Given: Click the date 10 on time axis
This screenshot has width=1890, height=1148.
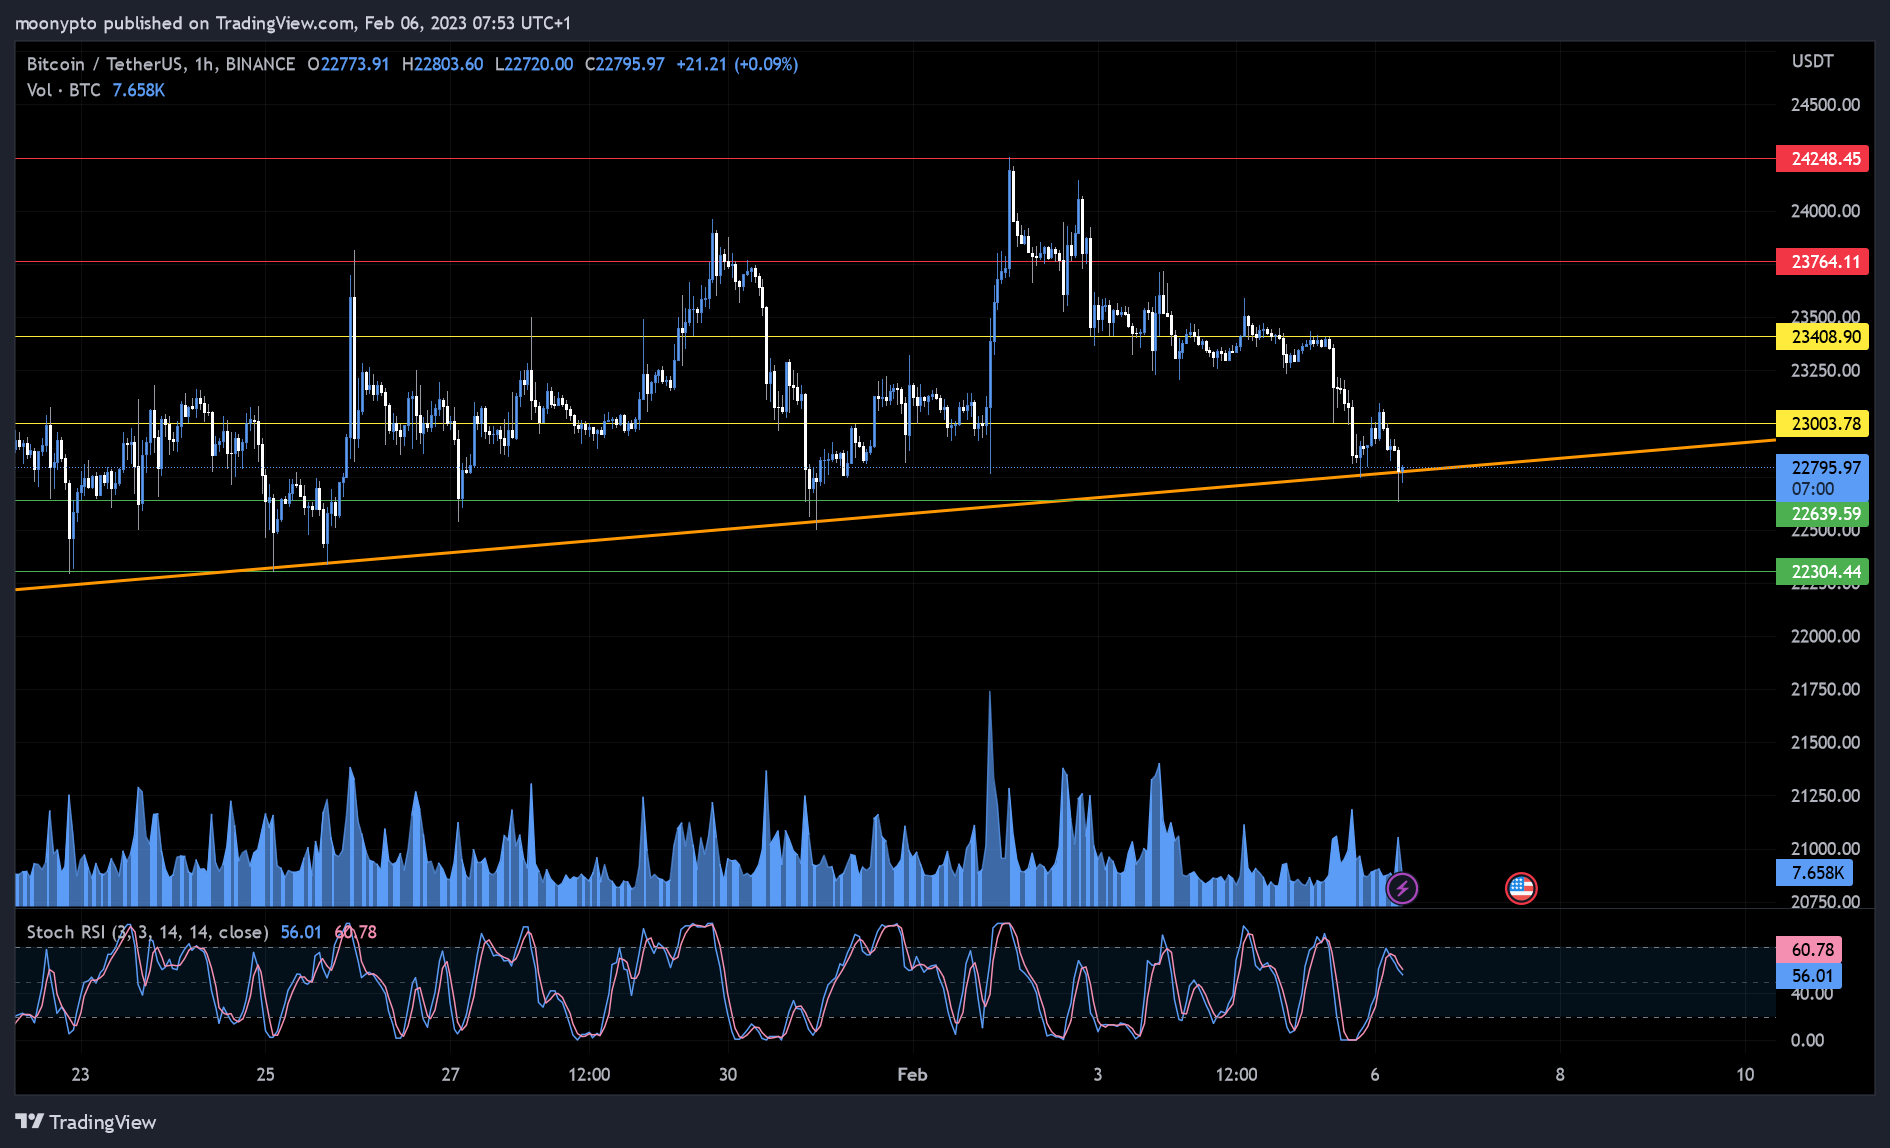Looking at the screenshot, I should pyautogui.click(x=1745, y=1075).
